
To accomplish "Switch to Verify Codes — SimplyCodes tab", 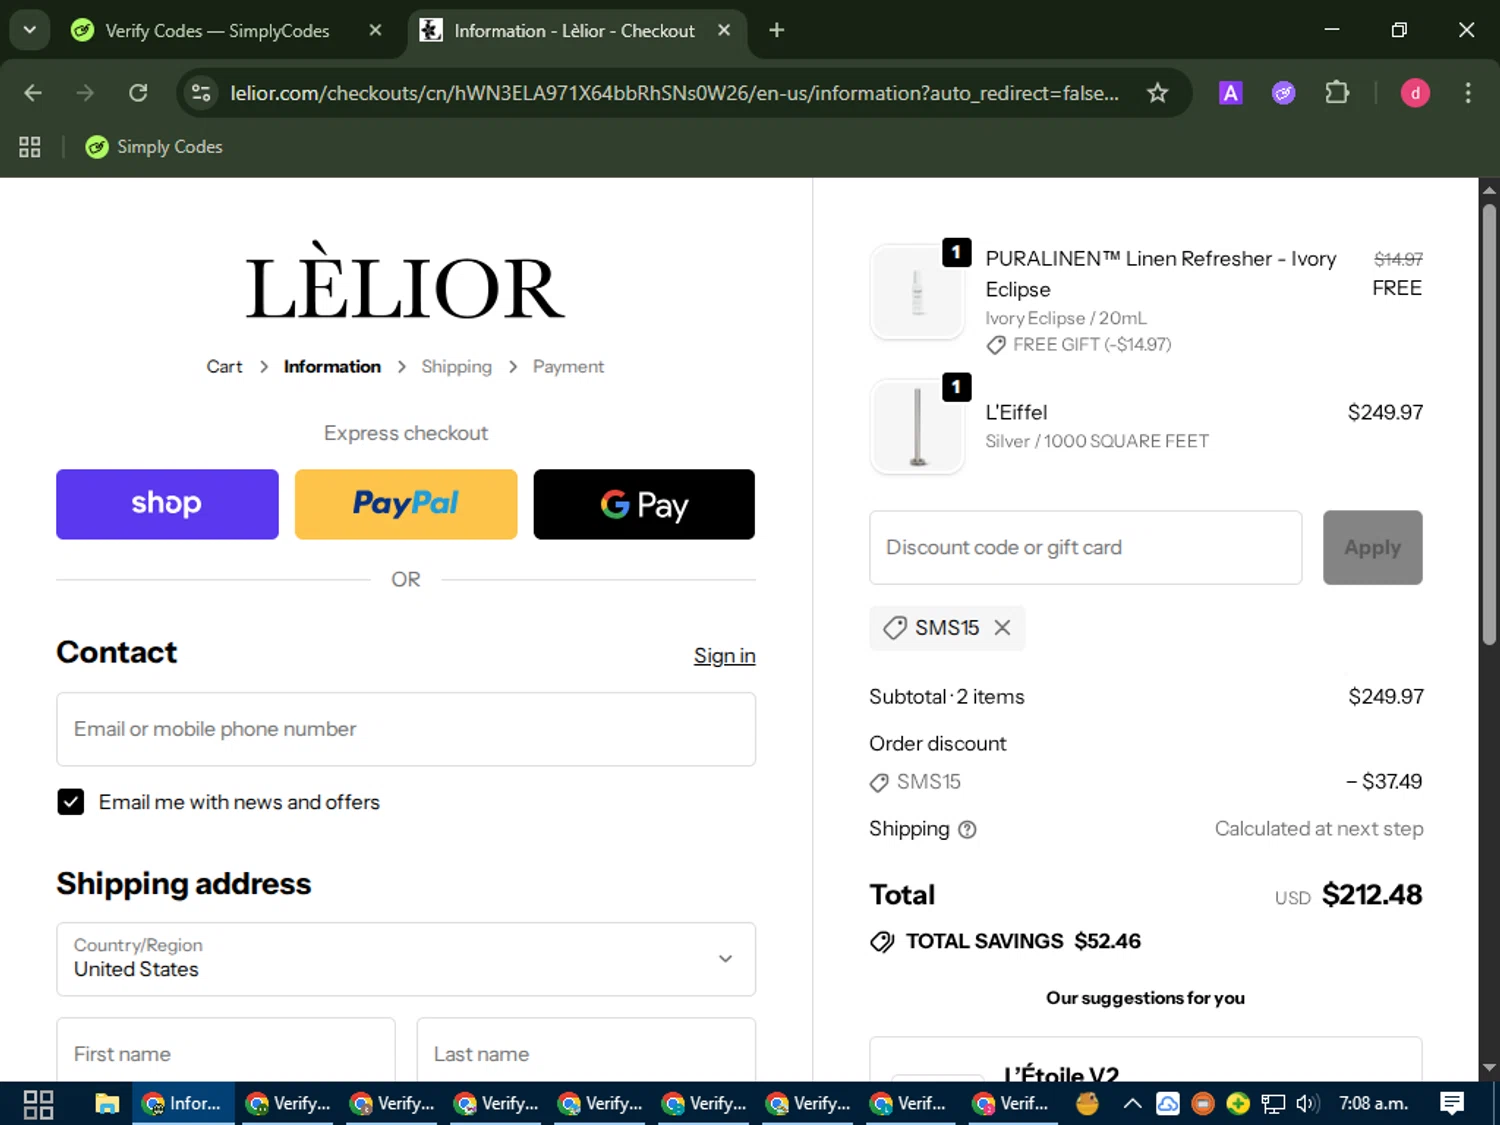I will pos(217,31).
